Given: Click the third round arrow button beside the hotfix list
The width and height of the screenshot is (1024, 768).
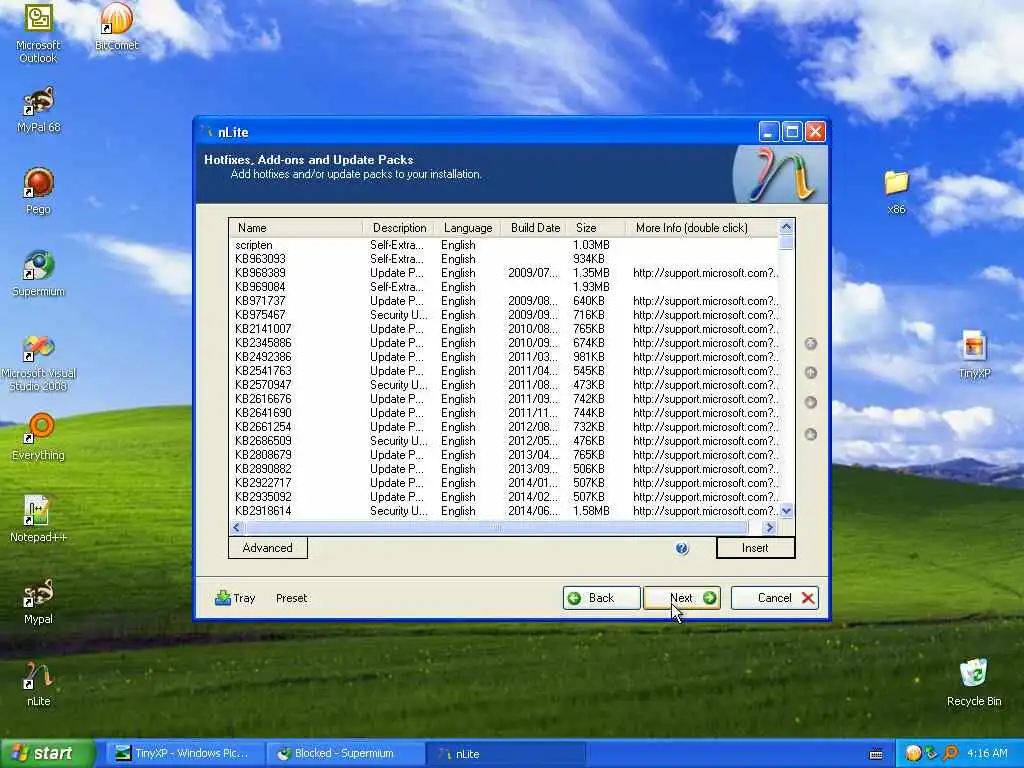Looking at the screenshot, I should [x=810, y=402].
